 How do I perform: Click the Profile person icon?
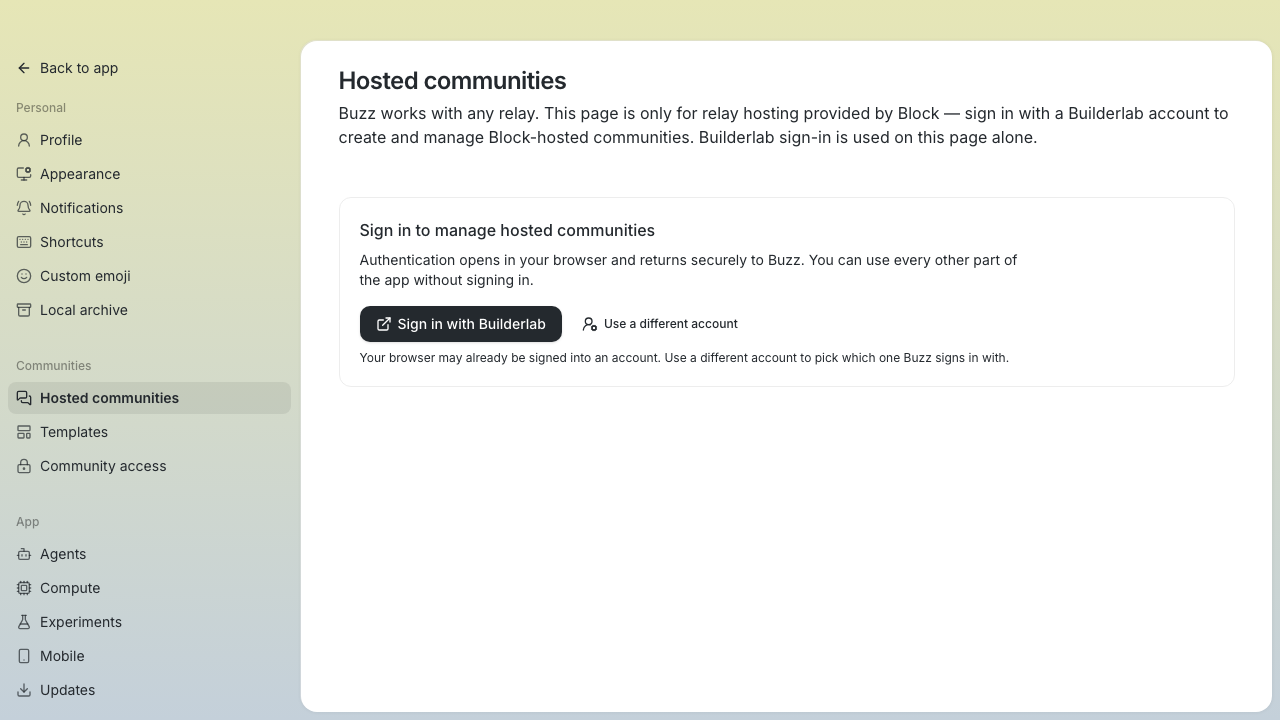click(24, 140)
